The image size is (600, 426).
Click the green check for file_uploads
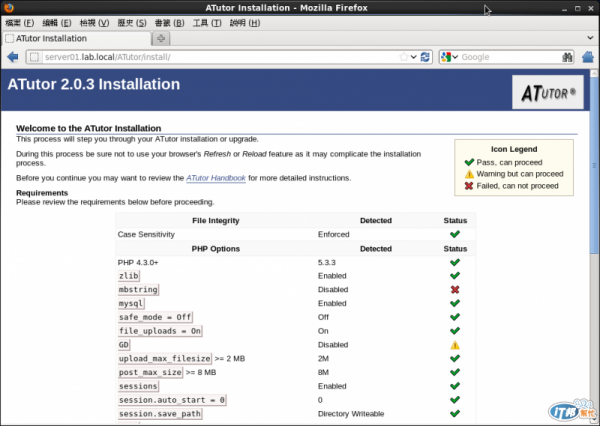click(455, 331)
